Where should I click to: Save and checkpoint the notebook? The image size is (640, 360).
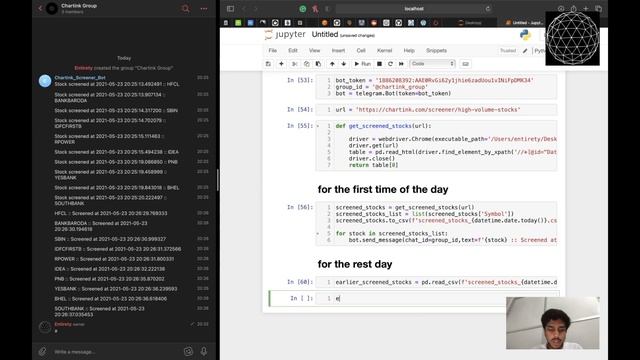click(268, 64)
